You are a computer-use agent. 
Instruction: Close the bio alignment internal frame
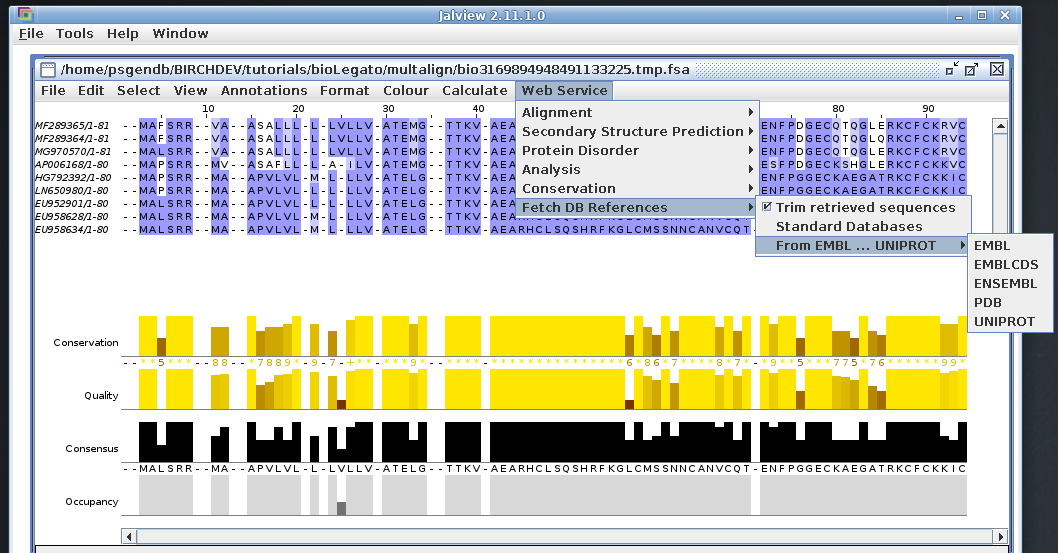(x=996, y=69)
